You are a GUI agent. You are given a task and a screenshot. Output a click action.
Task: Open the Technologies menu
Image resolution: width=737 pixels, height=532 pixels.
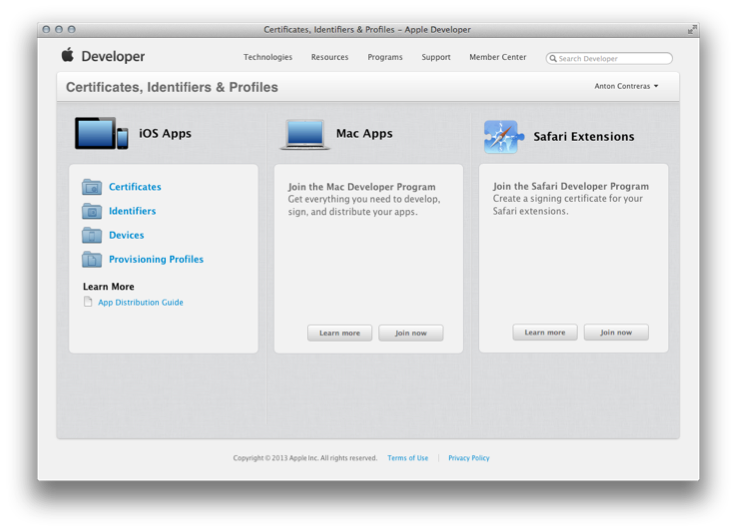268,57
